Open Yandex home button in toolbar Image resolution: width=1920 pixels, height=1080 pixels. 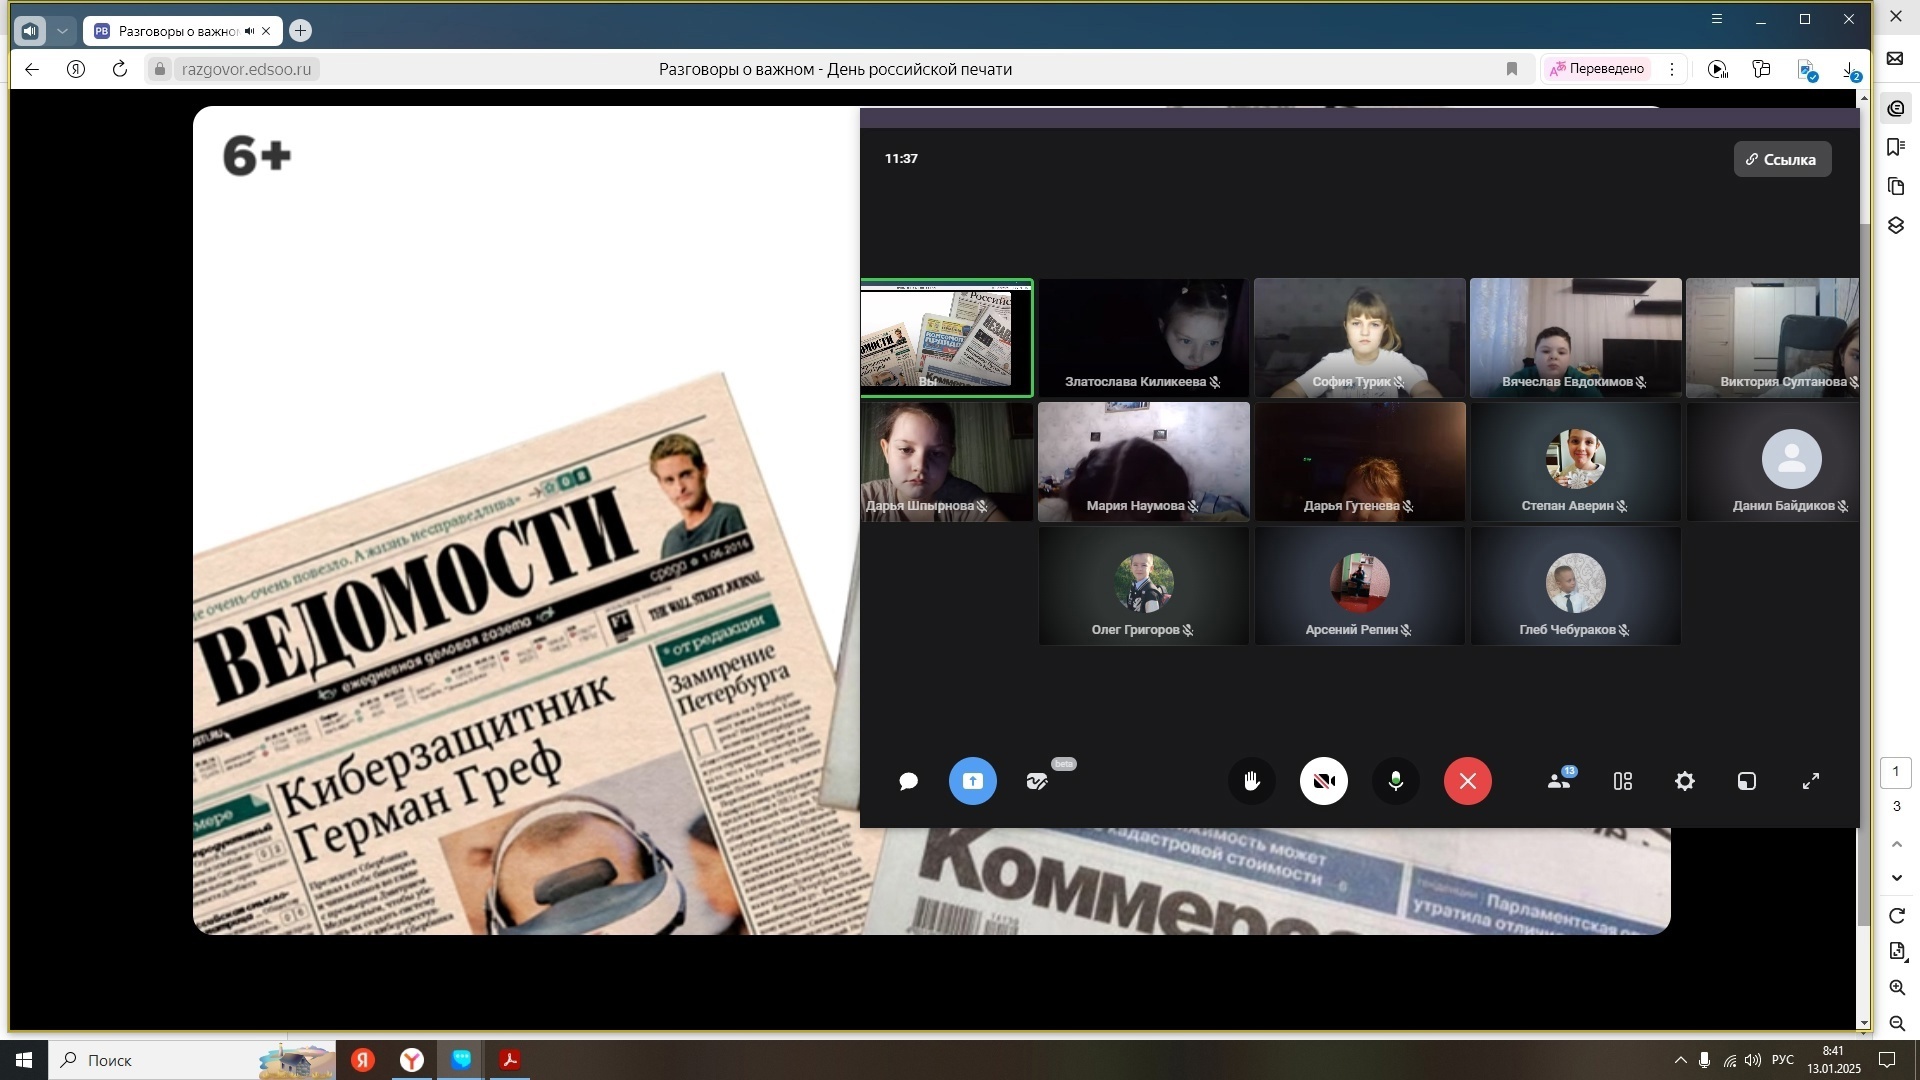76,69
